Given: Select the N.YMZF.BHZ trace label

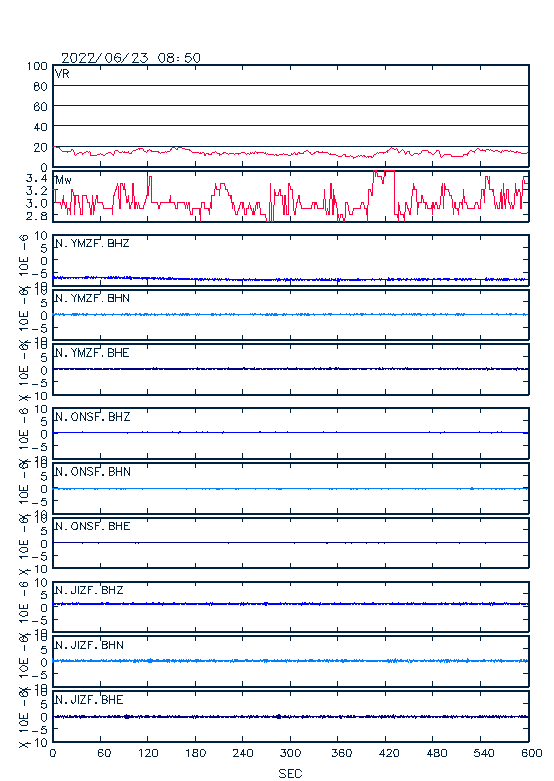Looking at the screenshot, I should tap(92, 243).
